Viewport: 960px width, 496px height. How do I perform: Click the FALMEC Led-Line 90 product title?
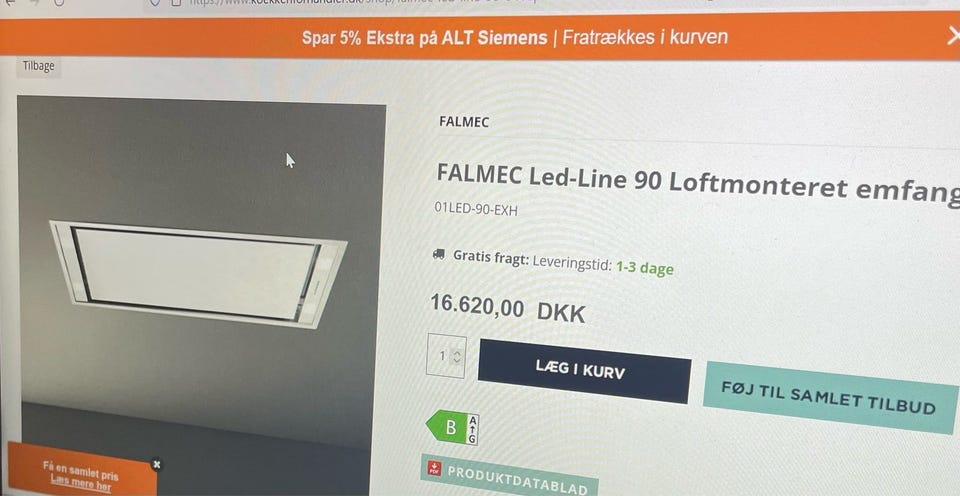(x=697, y=184)
